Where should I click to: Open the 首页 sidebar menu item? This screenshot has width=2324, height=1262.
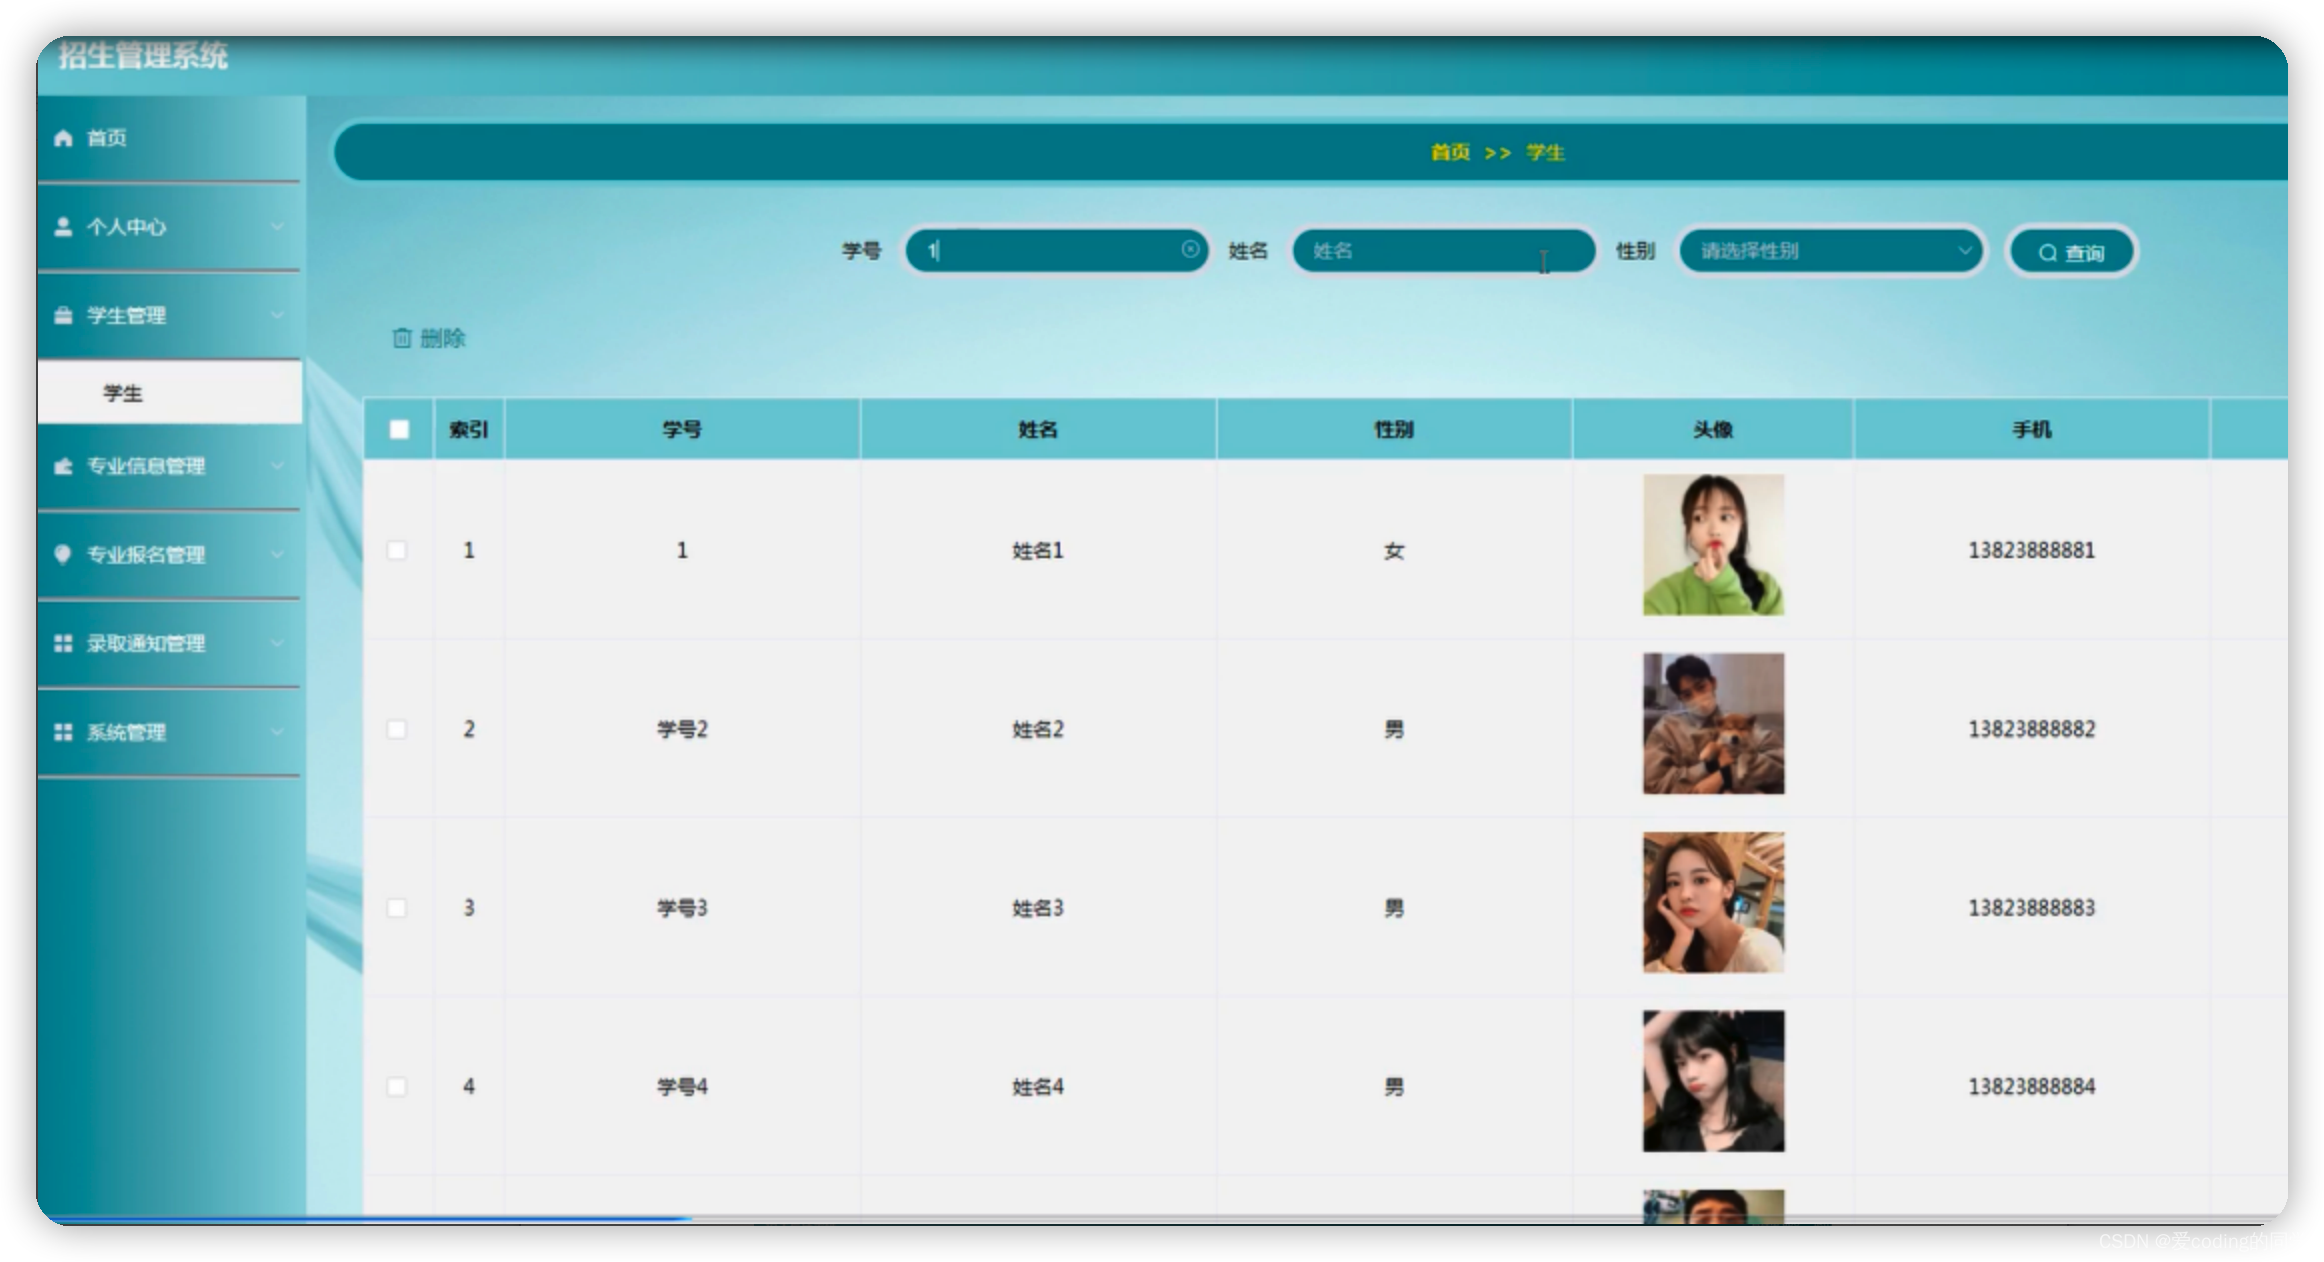point(169,138)
